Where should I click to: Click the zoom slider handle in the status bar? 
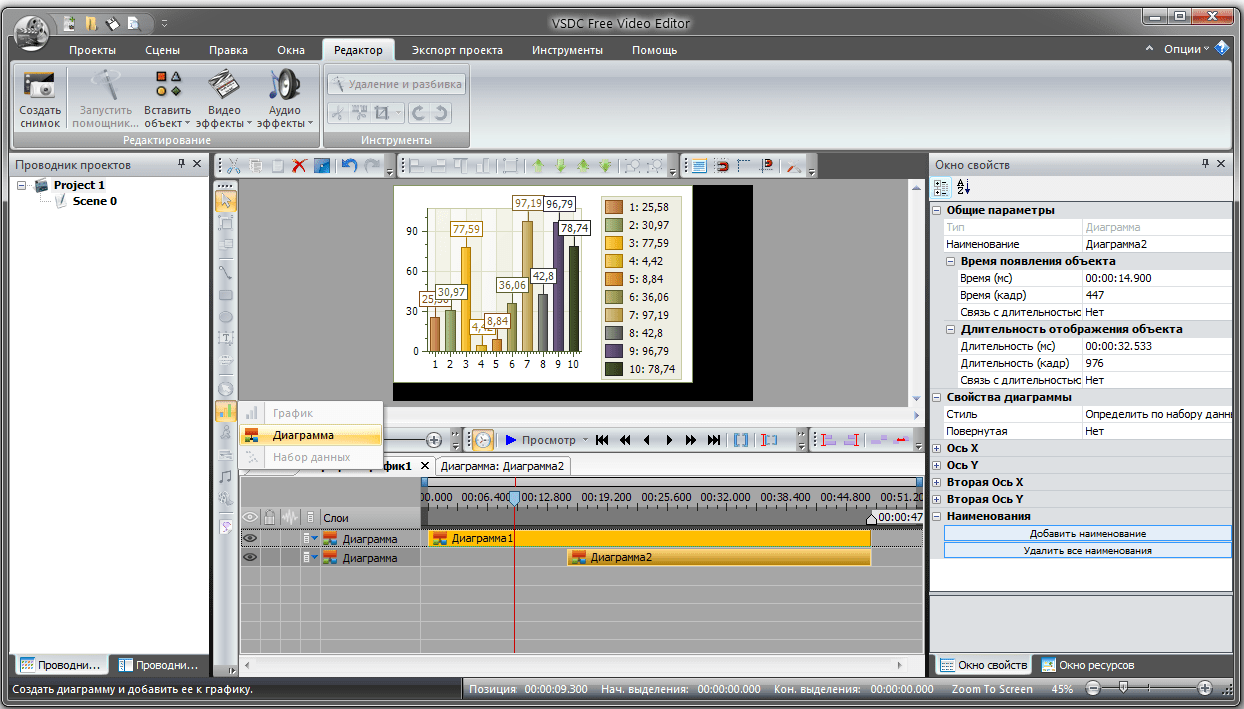1124,688
